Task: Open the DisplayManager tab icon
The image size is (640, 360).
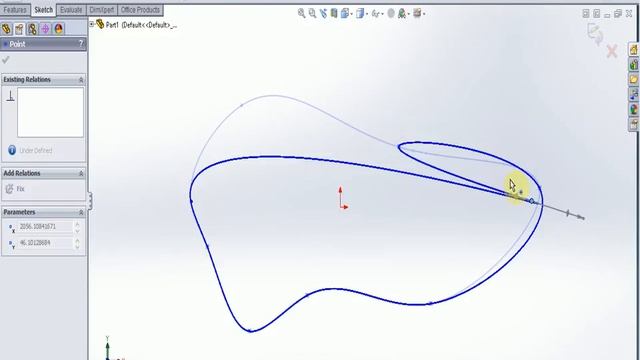Action: pos(58,29)
